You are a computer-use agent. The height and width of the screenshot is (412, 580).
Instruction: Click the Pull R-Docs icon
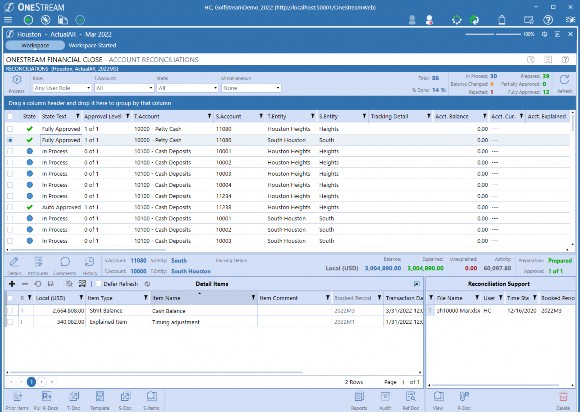47,396
